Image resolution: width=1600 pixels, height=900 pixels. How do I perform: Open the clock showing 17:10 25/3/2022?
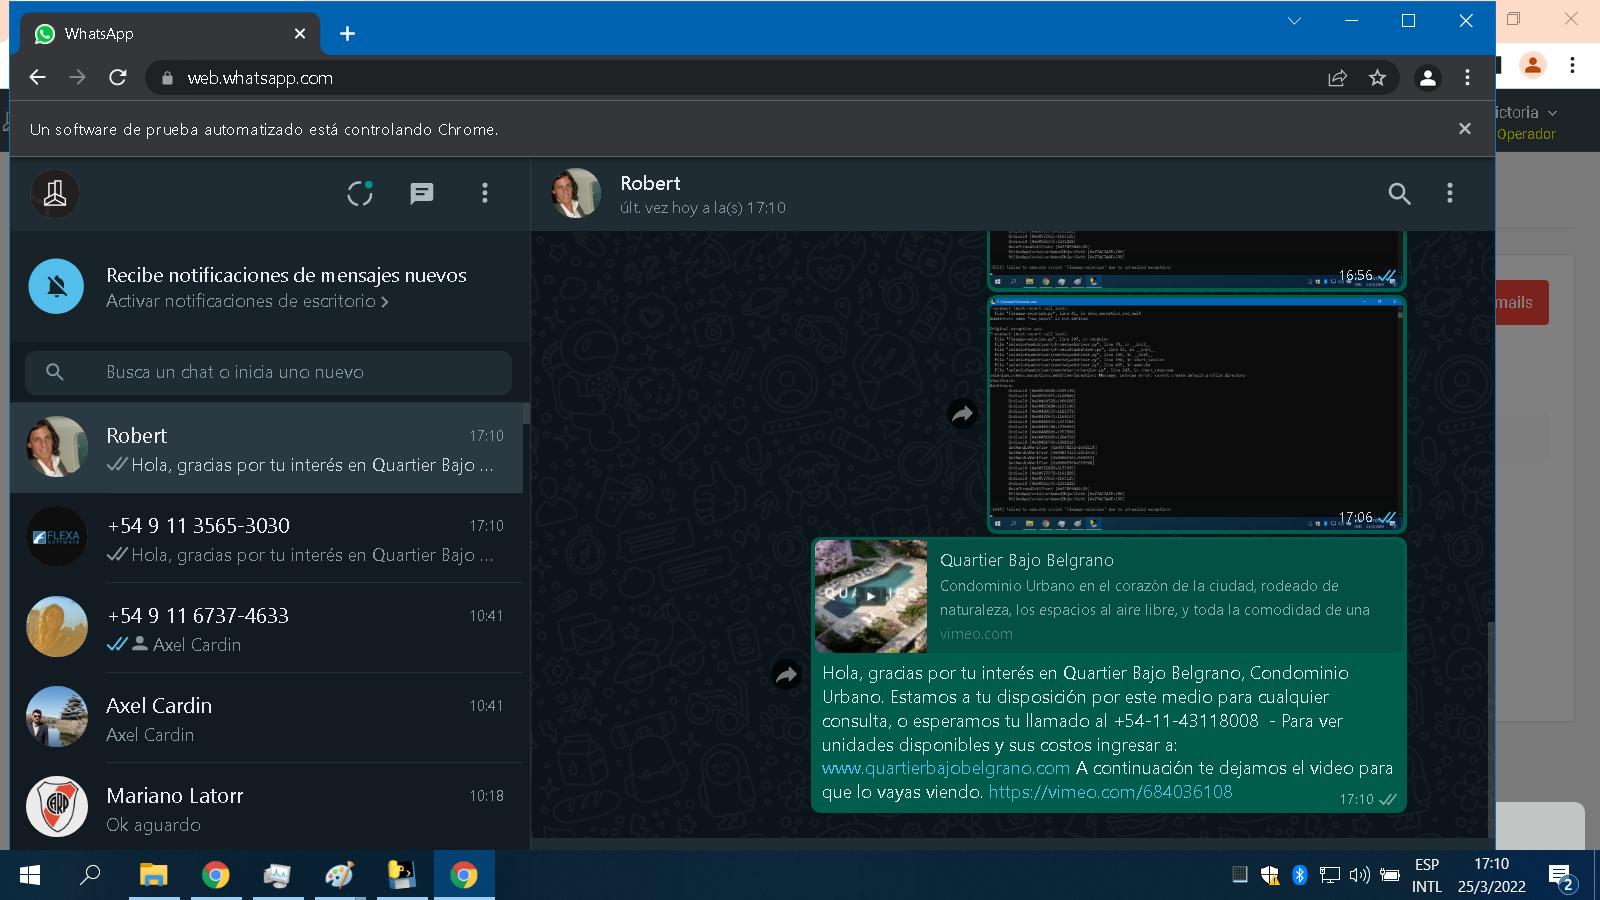click(x=1491, y=875)
